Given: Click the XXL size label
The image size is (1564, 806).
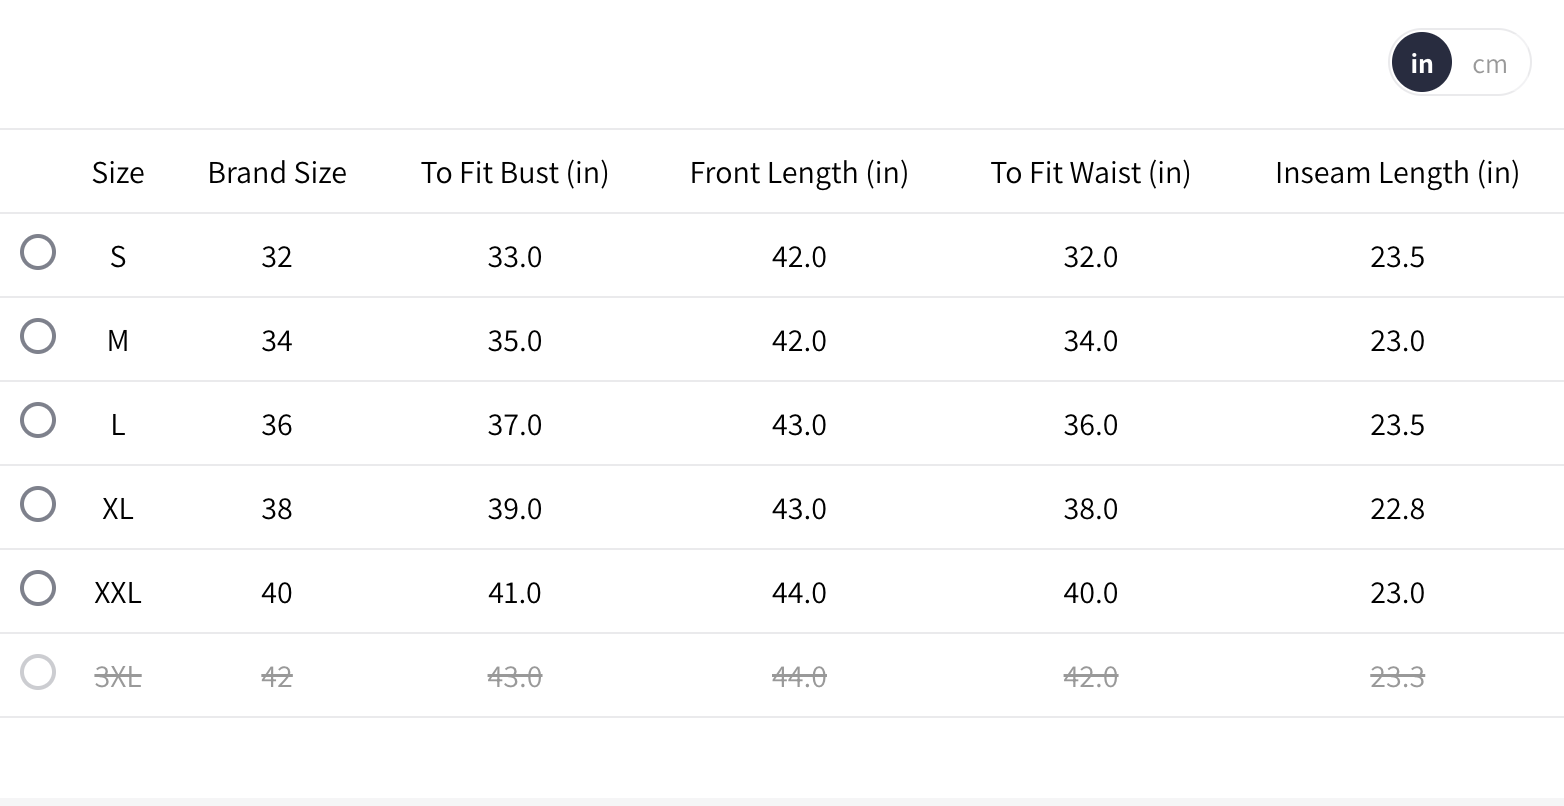Looking at the screenshot, I should (118, 593).
